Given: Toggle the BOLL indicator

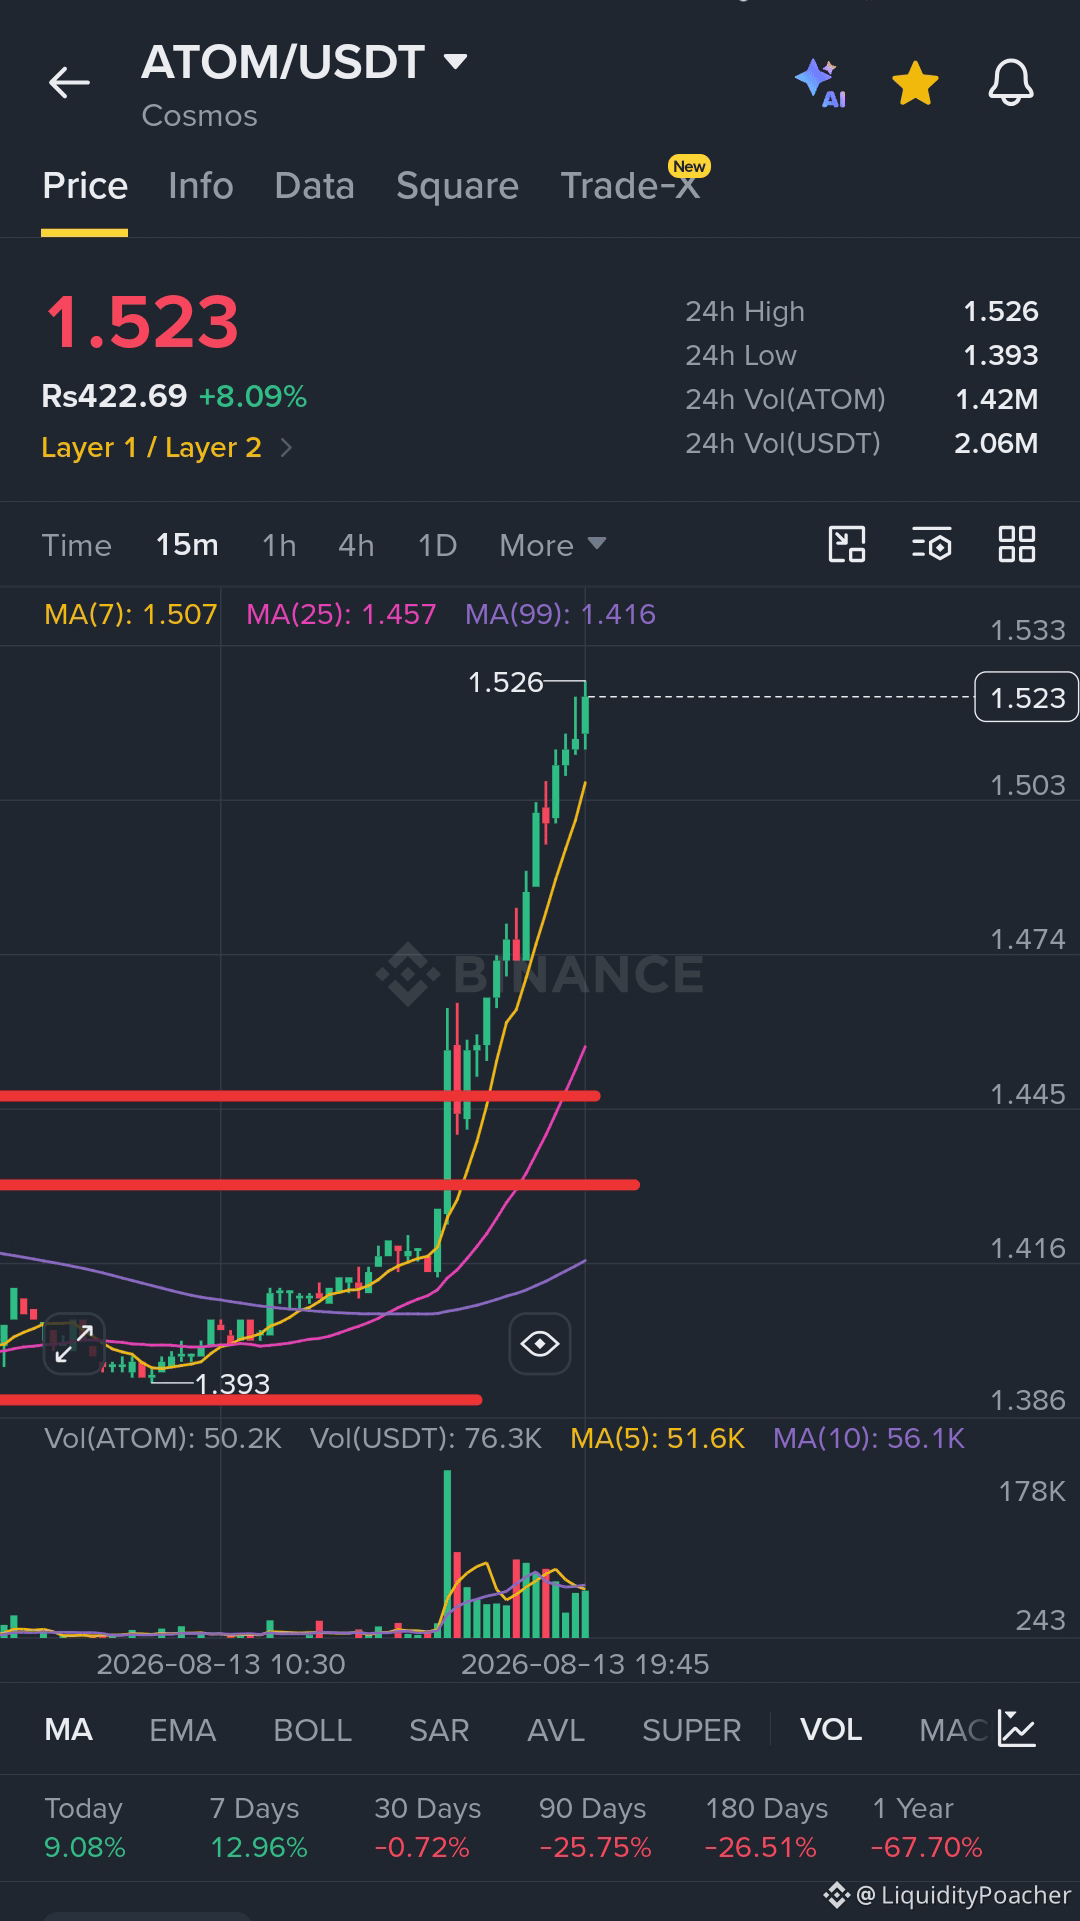Looking at the screenshot, I should click(x=312, y=1730).
